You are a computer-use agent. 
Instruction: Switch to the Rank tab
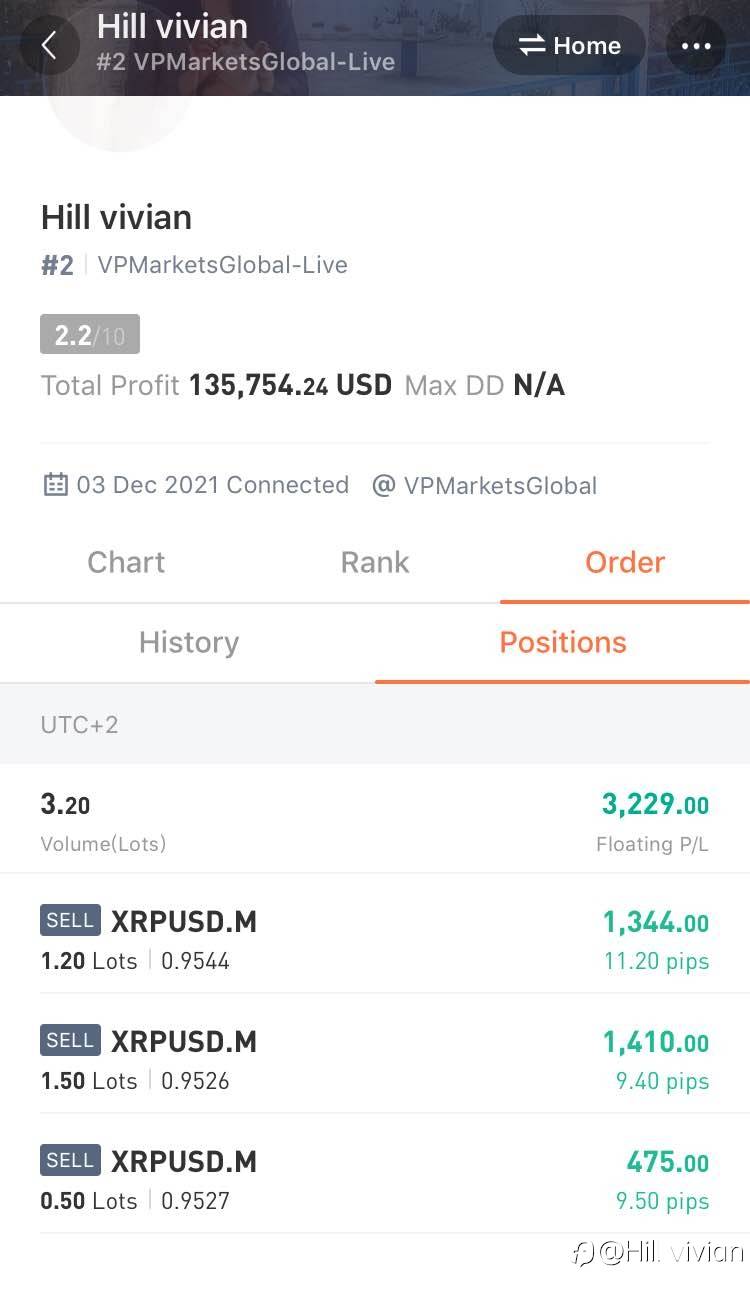tap(375, 562)
